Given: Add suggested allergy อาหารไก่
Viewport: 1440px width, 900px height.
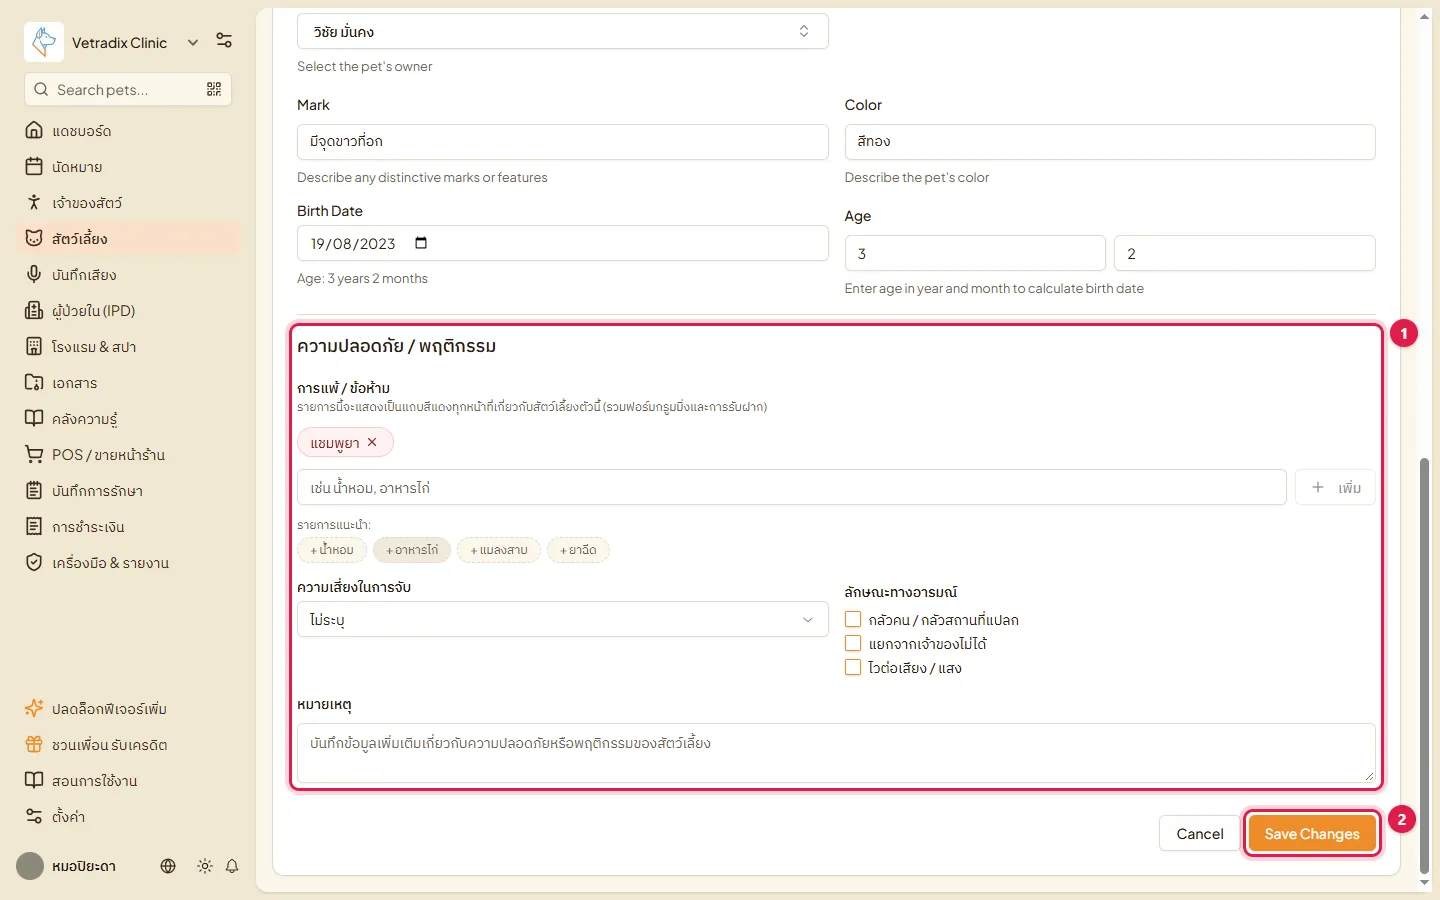Looking at the screenshot, I should (412, 550).
